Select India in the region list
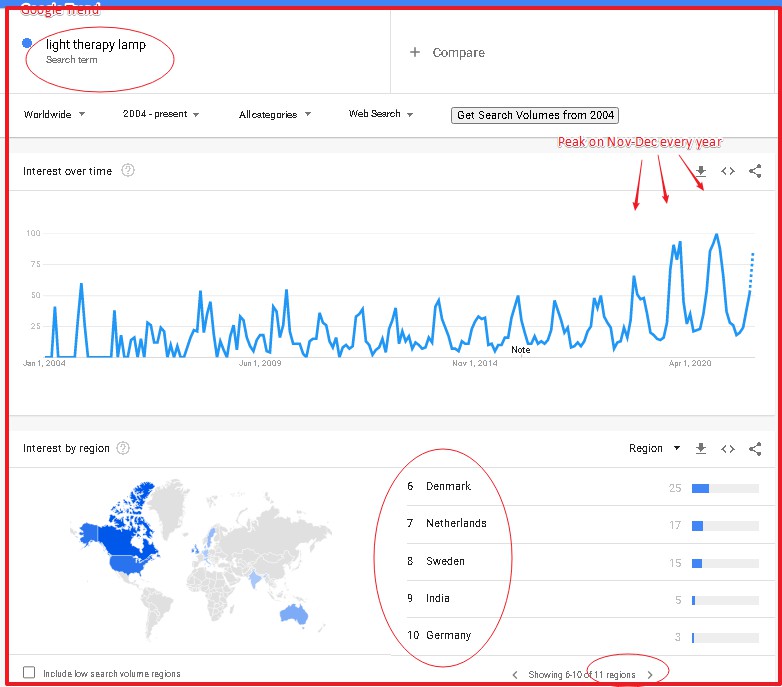 click(437, 598)
